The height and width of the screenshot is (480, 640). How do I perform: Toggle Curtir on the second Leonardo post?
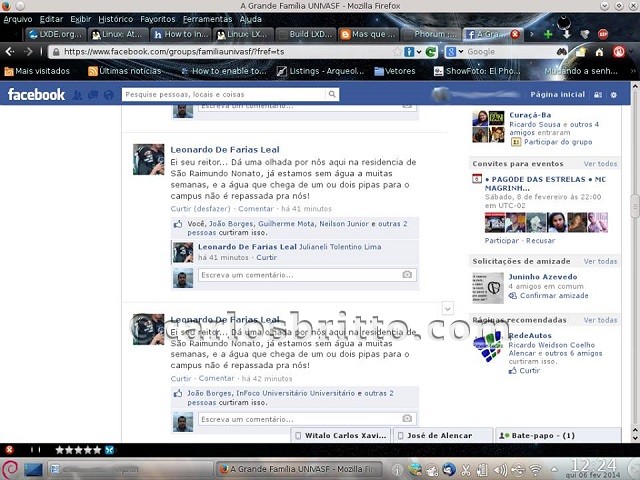tap(180, 379)
